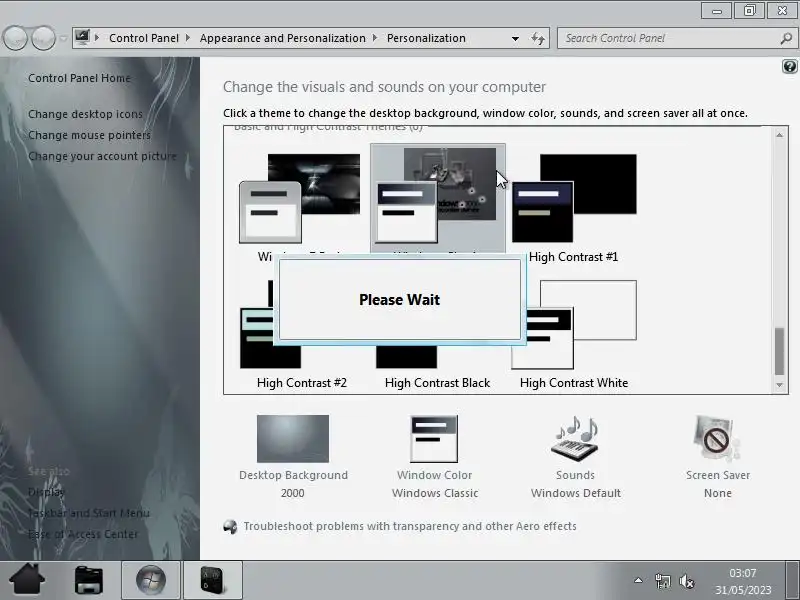The image size is (800, 600).
Task: Open Ease of Access Center link
Action: pos(83,534)
